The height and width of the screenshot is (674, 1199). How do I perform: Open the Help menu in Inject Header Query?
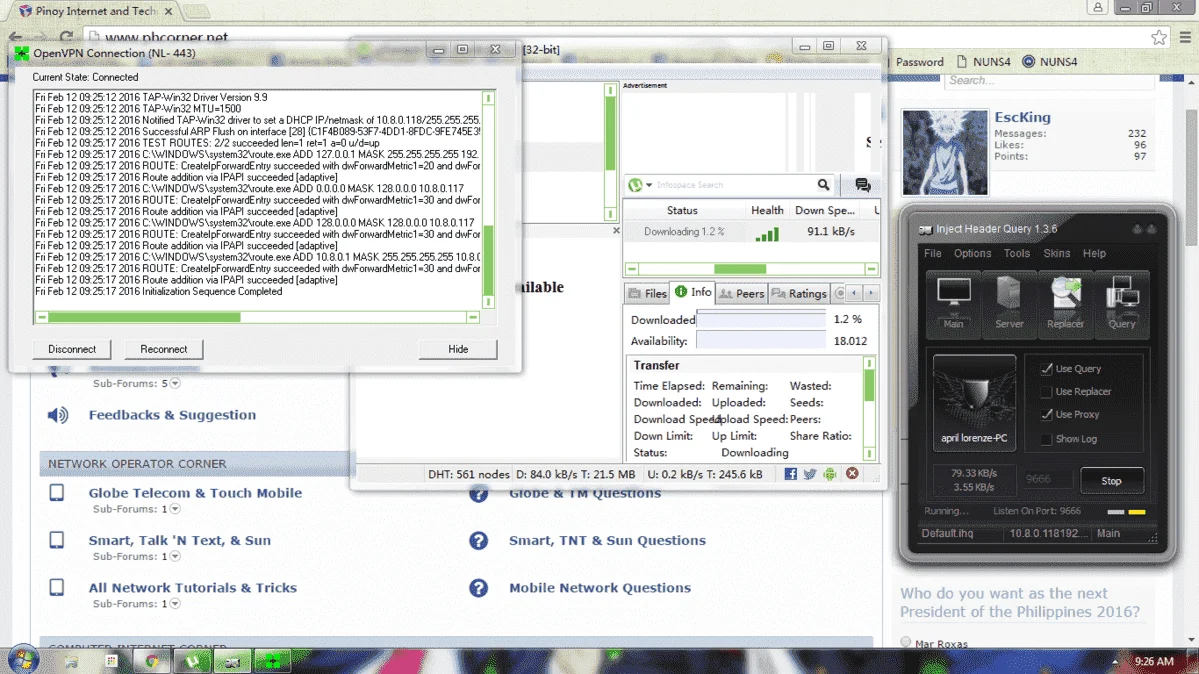[1094, 253]
